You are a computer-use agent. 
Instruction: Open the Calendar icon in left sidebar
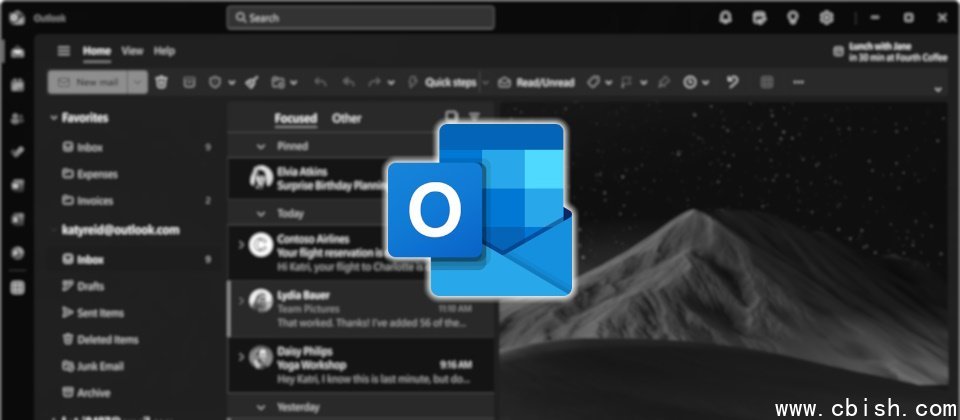(x=17, y=86)
